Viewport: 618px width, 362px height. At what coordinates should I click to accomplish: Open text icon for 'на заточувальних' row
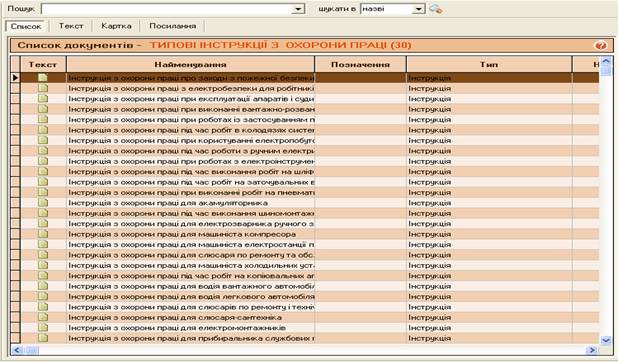[43, 182]
